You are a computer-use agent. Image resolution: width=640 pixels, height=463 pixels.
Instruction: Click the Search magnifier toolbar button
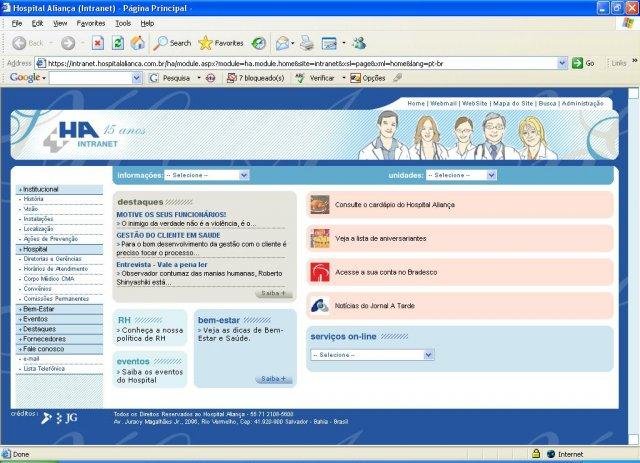point(172,43)
